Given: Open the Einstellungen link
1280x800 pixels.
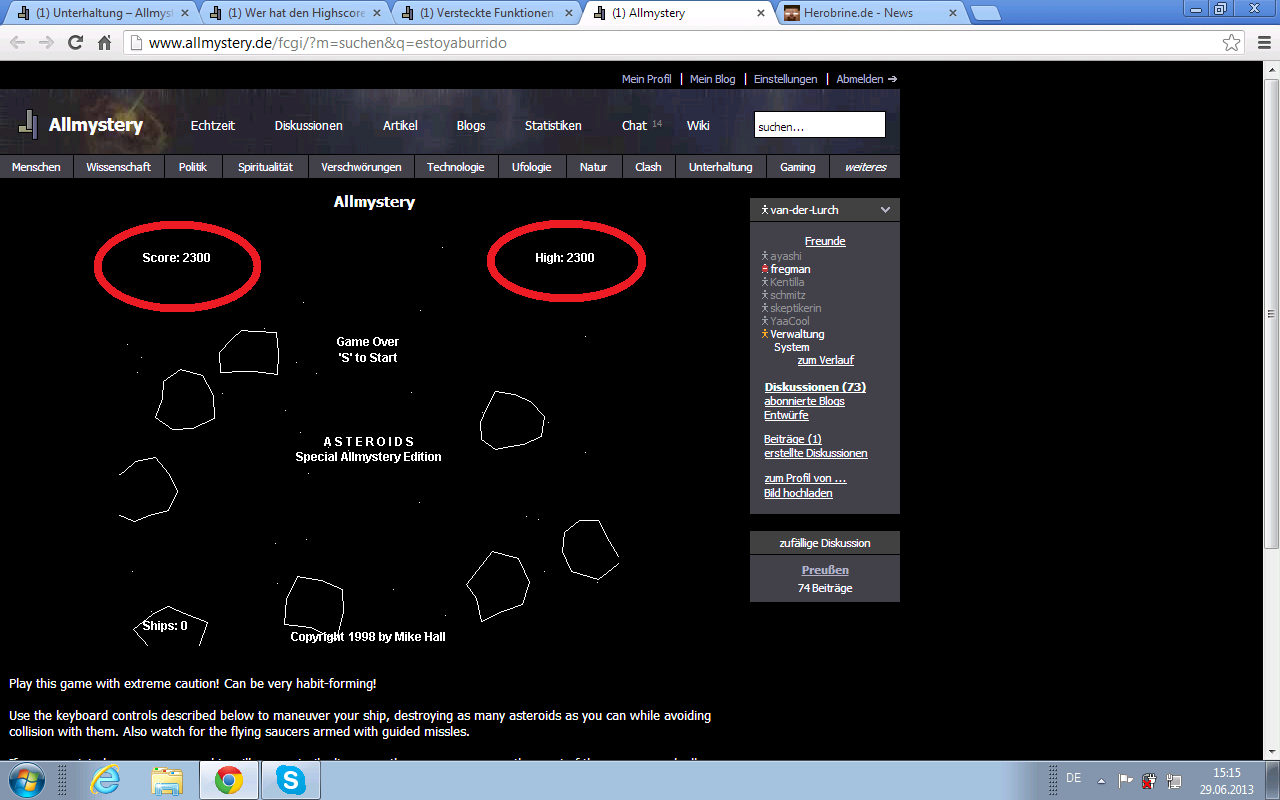Looking at the screenshot, I should [785, 79].
